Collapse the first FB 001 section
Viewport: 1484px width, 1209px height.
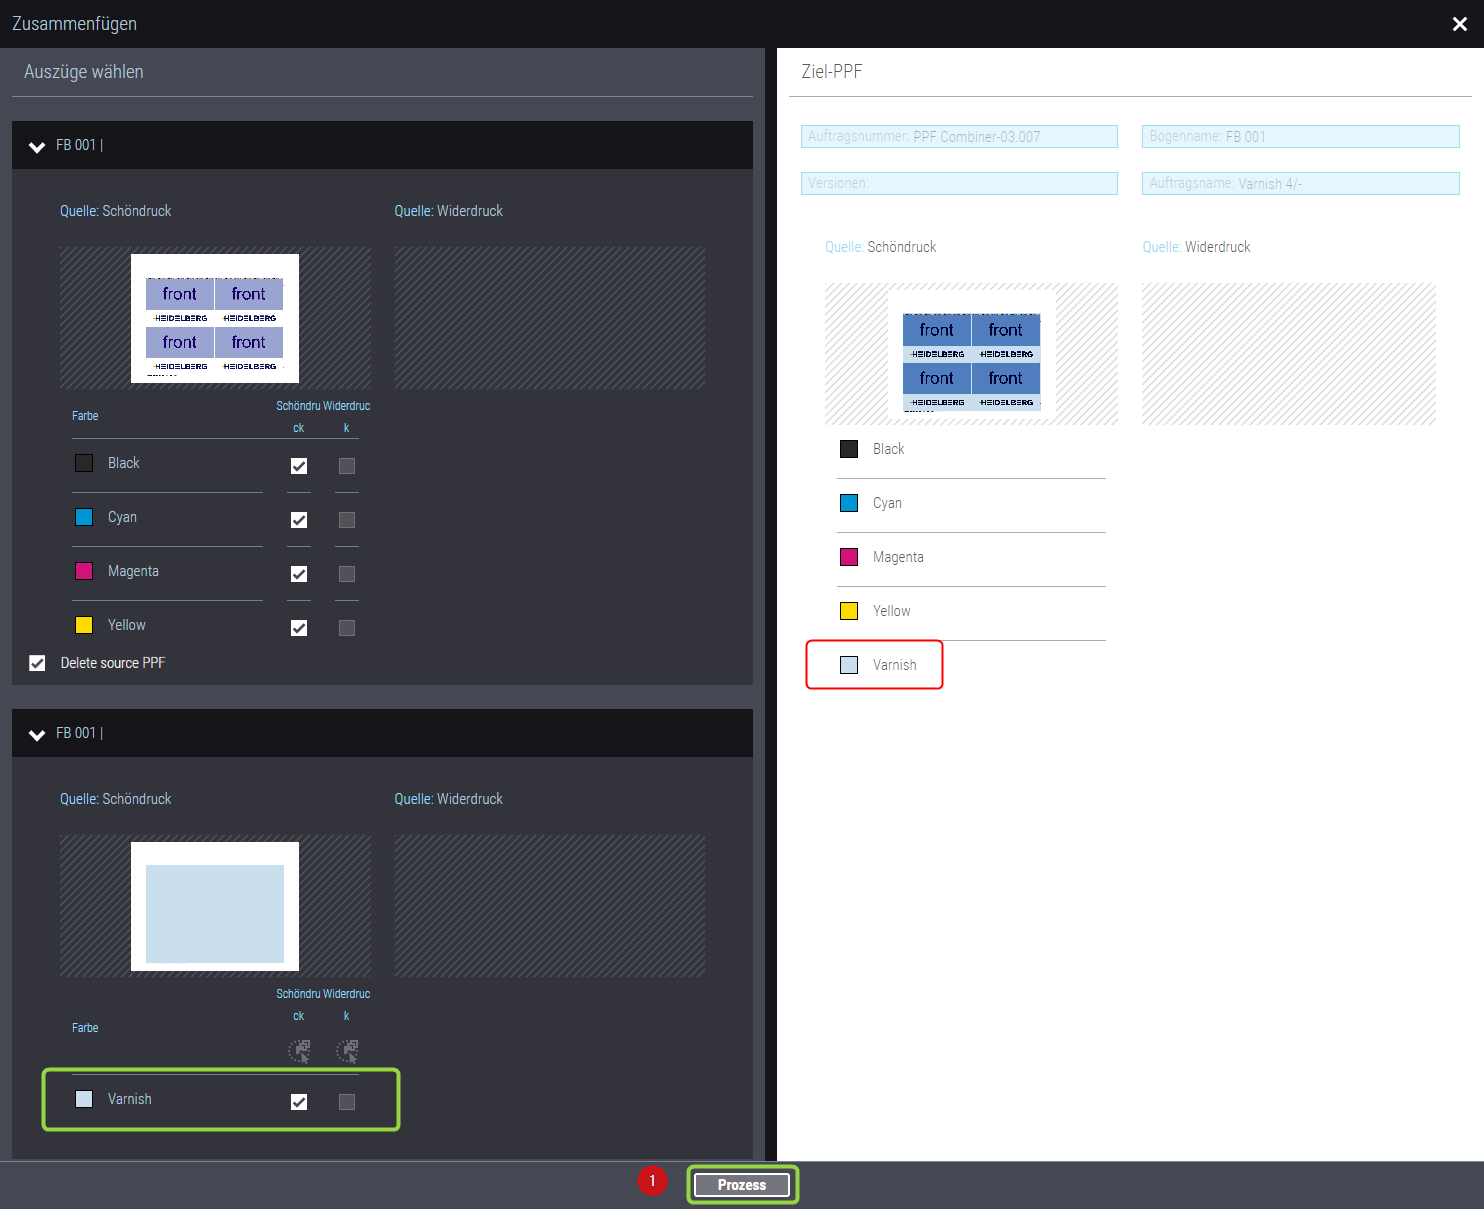pos(37,146)
